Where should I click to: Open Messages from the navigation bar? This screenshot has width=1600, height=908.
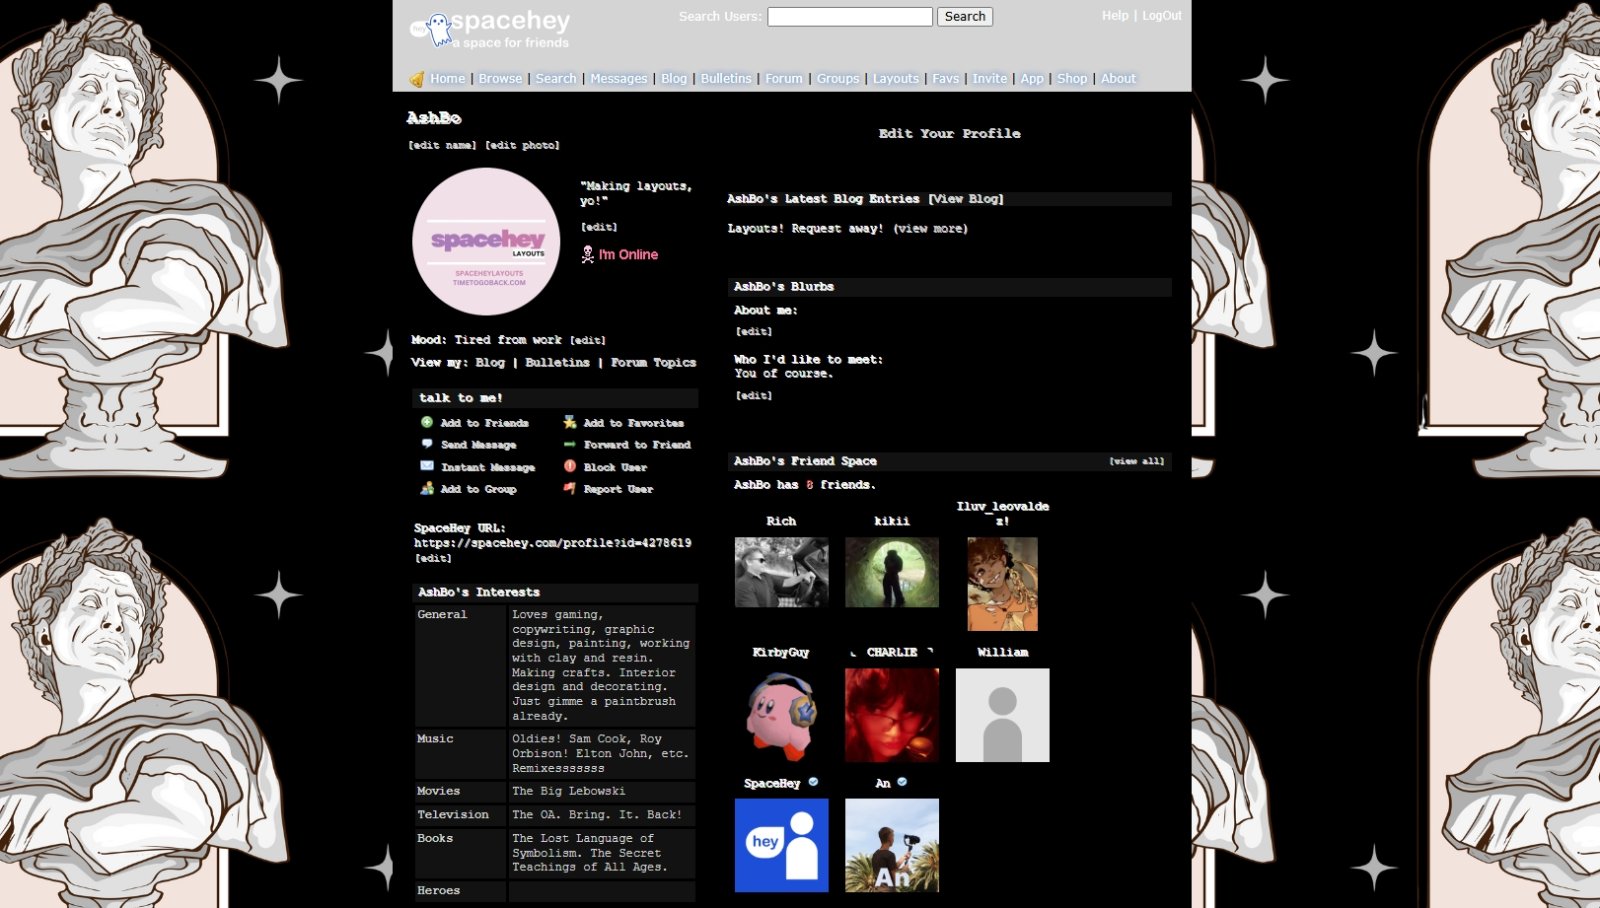pos(618,78)
